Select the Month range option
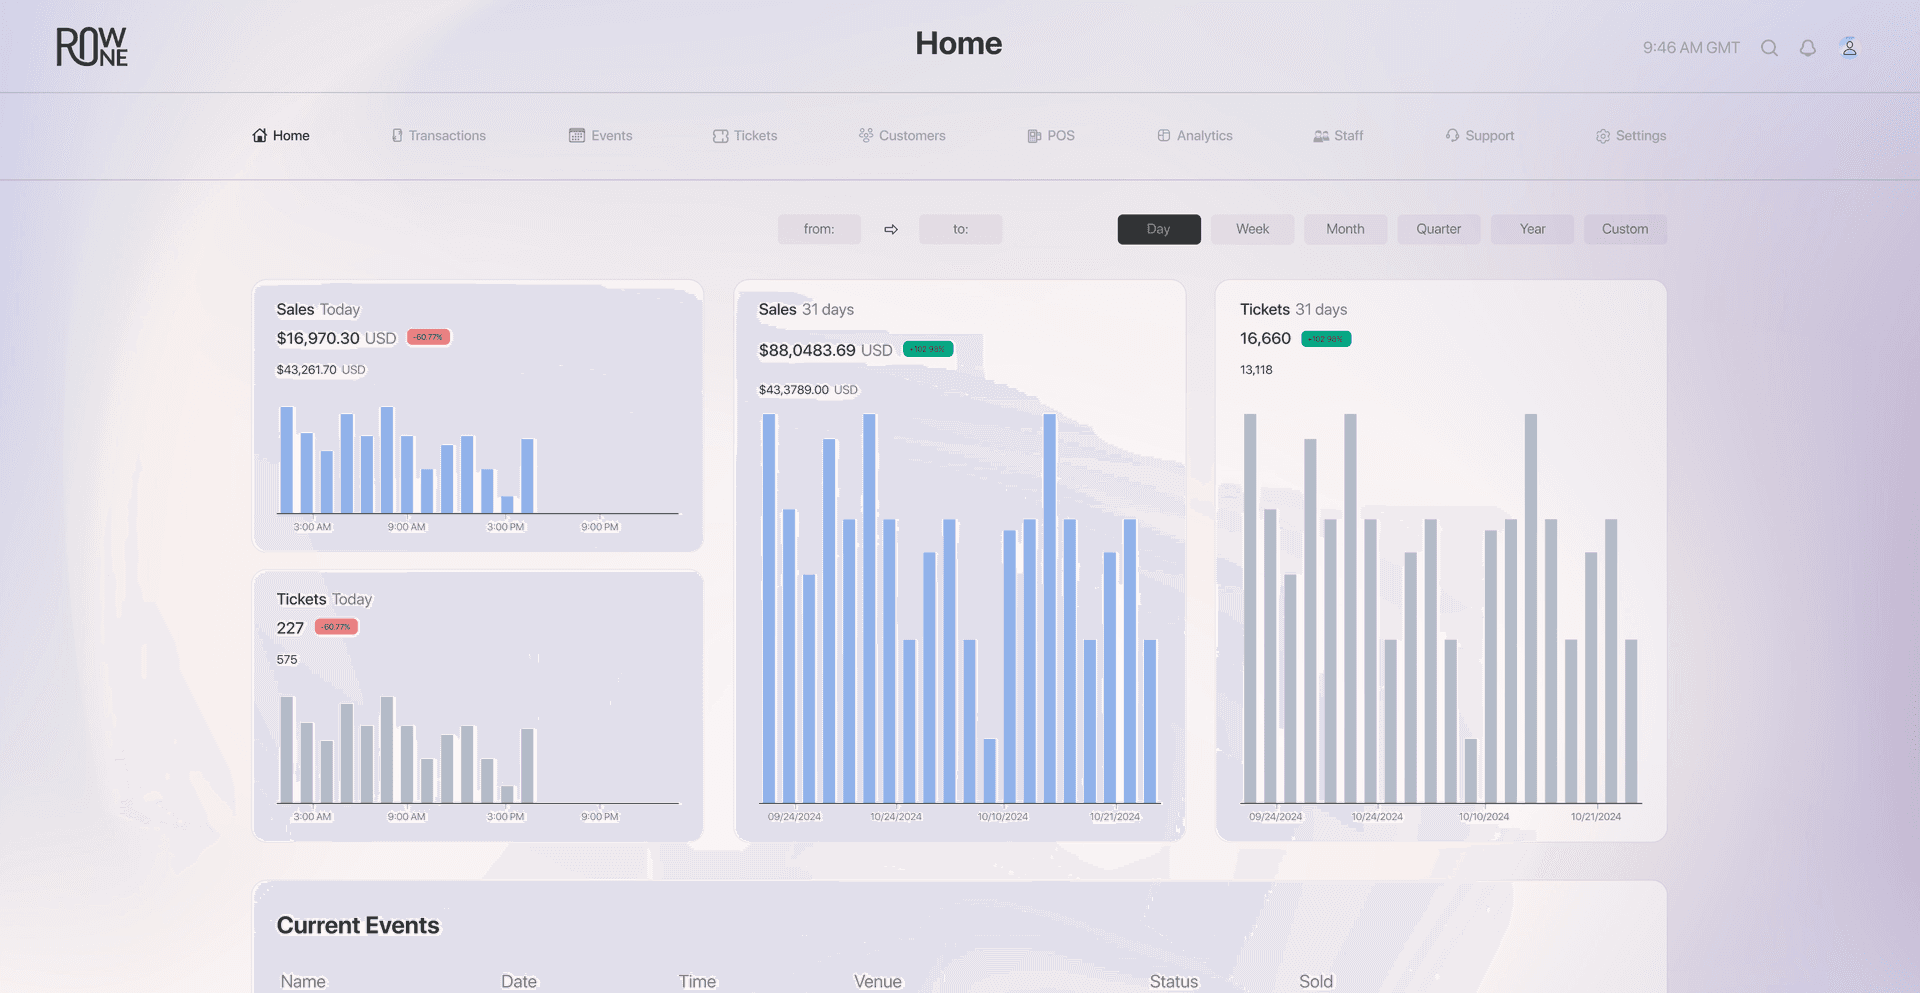Image resolution: width=1920 pixels, height=993 pixels. (x=1345, y=229)
